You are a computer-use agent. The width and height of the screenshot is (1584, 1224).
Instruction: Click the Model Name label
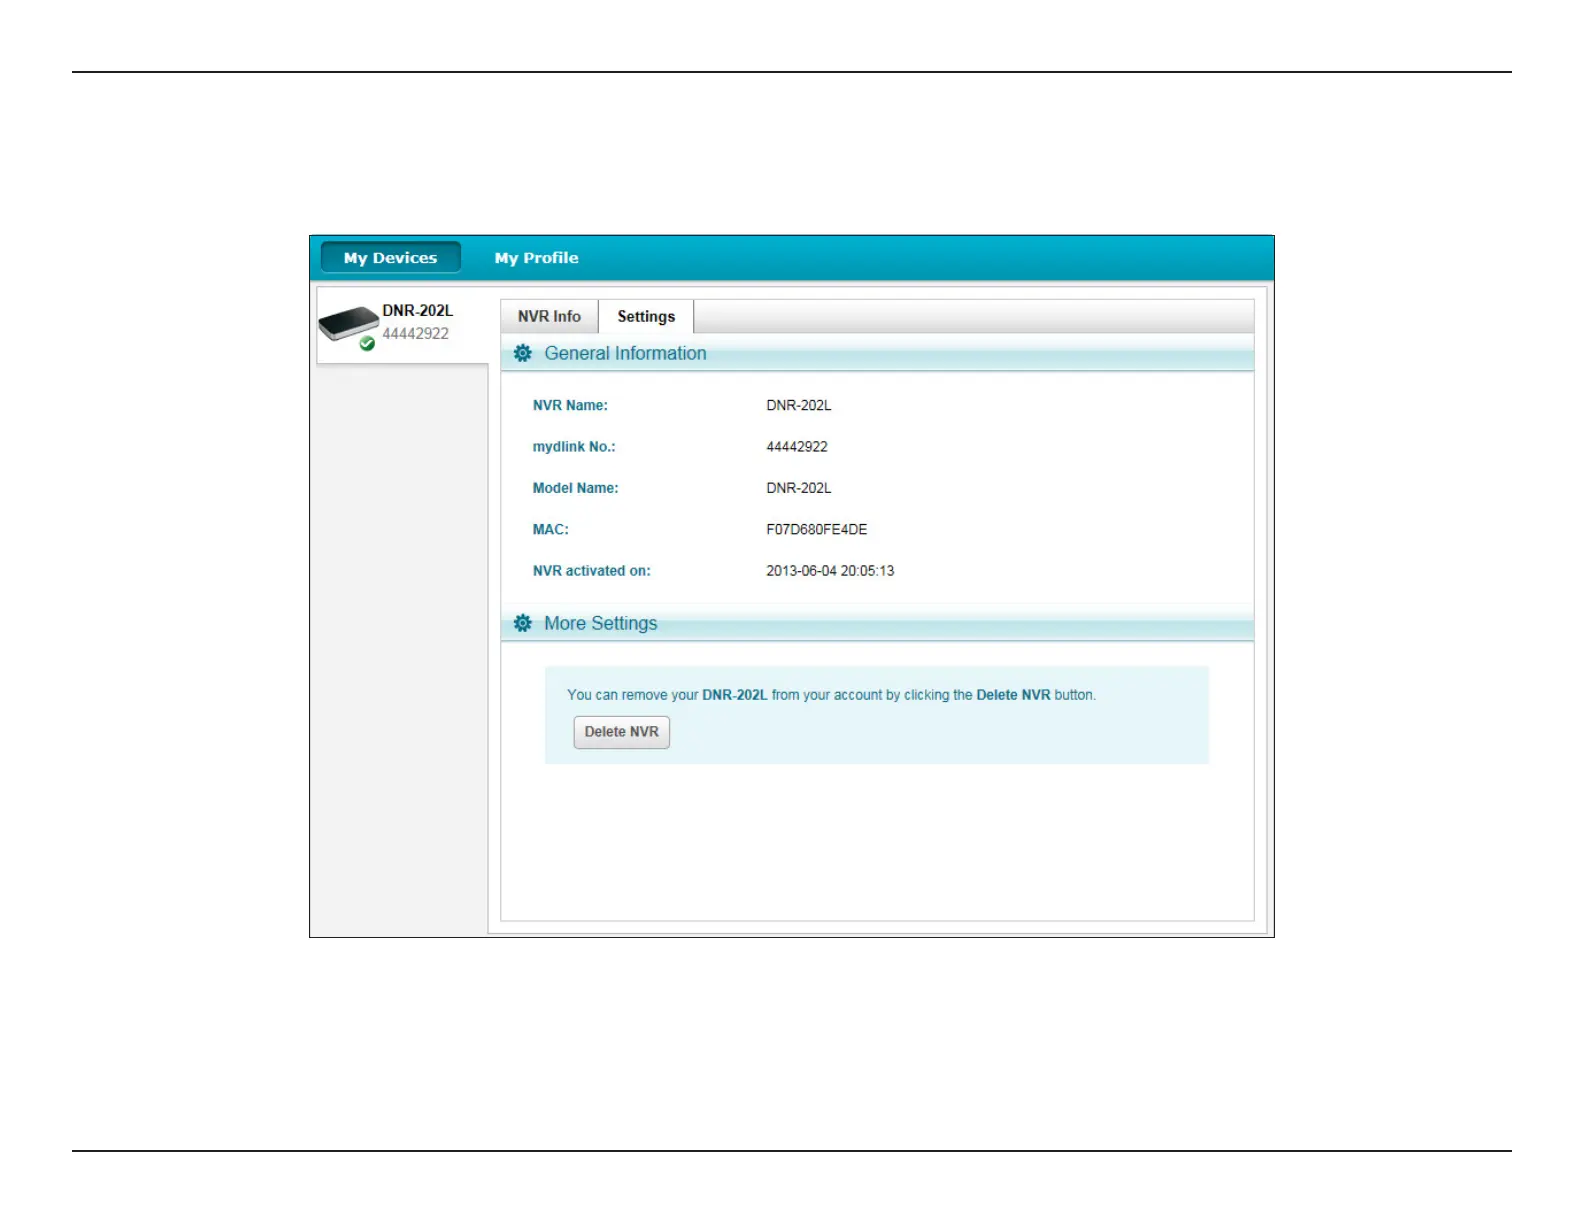[x=575, y=488]
